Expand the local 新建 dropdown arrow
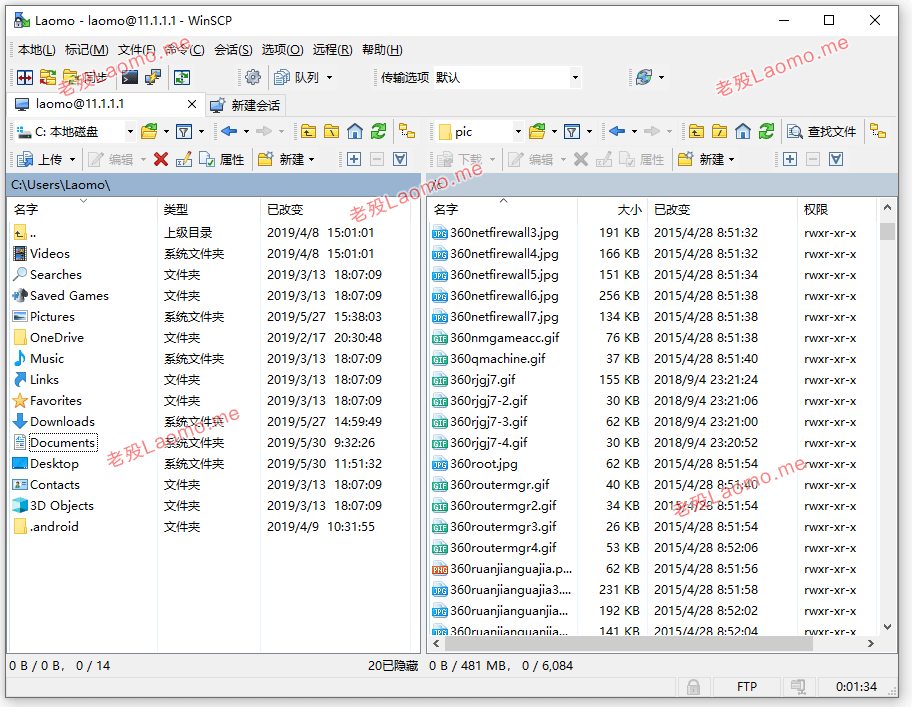This screenshot has height=707, width=912. click(x=312, y=159)
